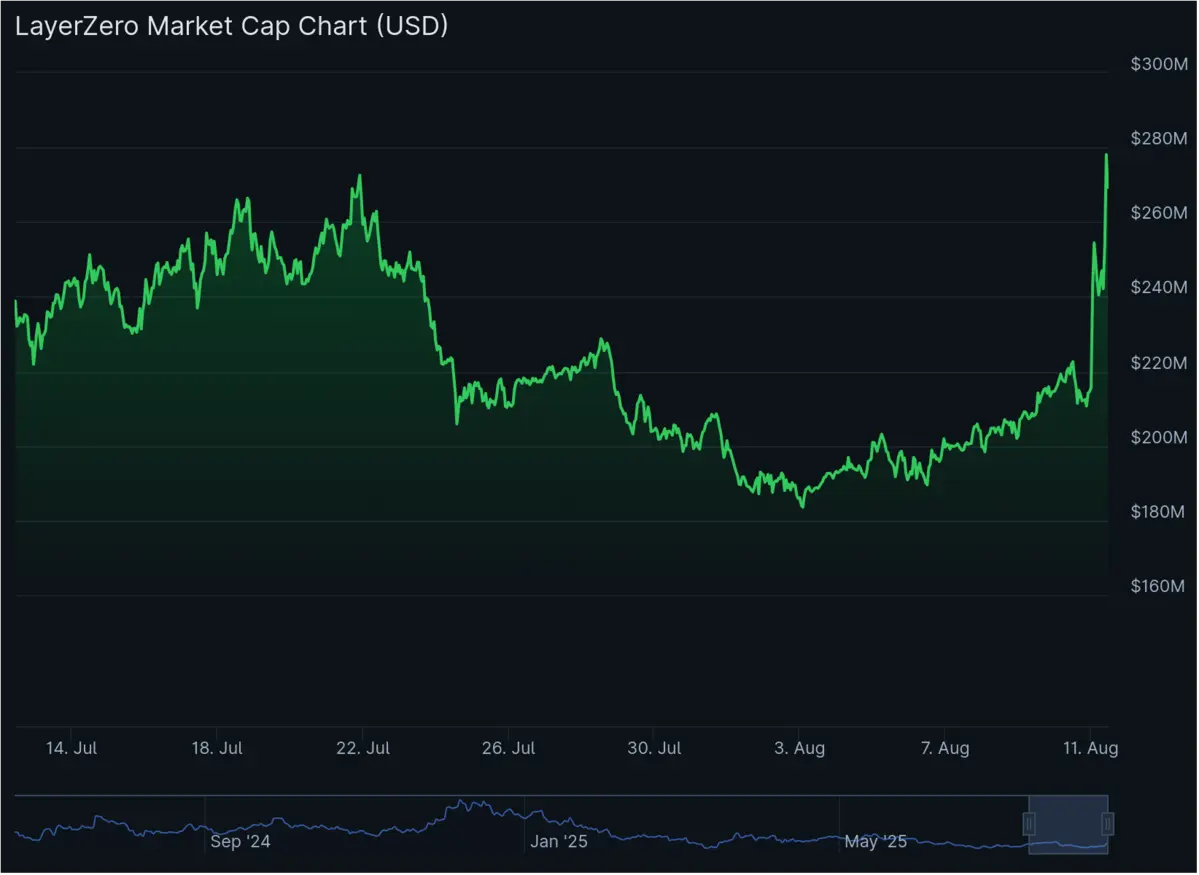Click the $300M price label

(1159, 63)
